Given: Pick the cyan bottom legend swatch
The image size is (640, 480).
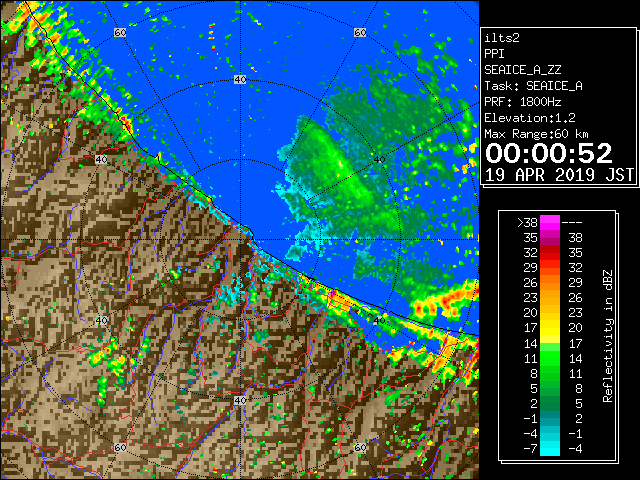Looking at the screenshot, I should tap(550, 449).
